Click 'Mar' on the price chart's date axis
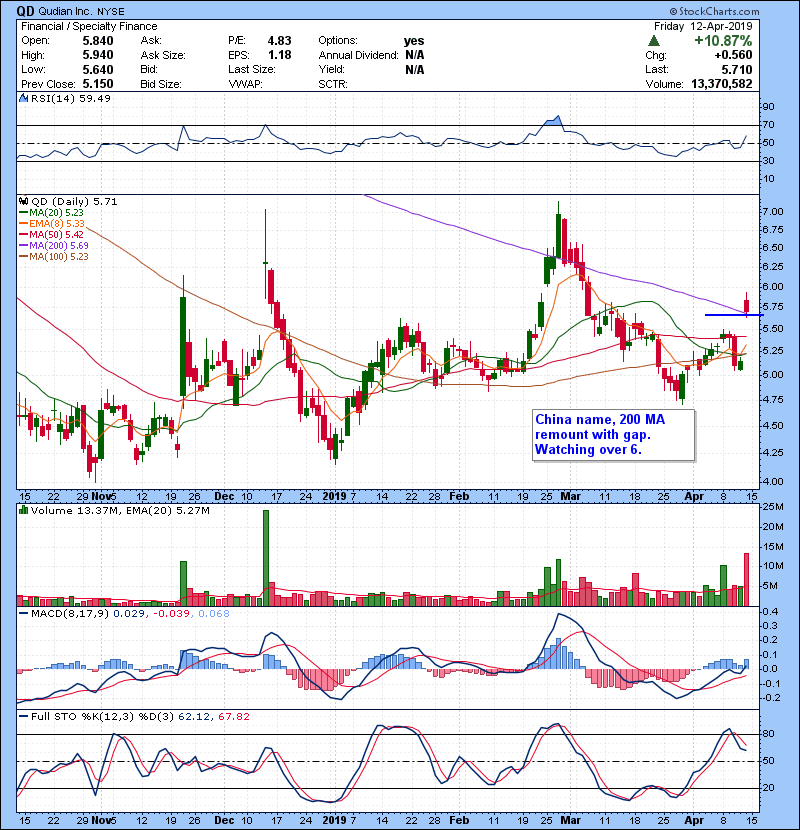 tap(571, 497)
